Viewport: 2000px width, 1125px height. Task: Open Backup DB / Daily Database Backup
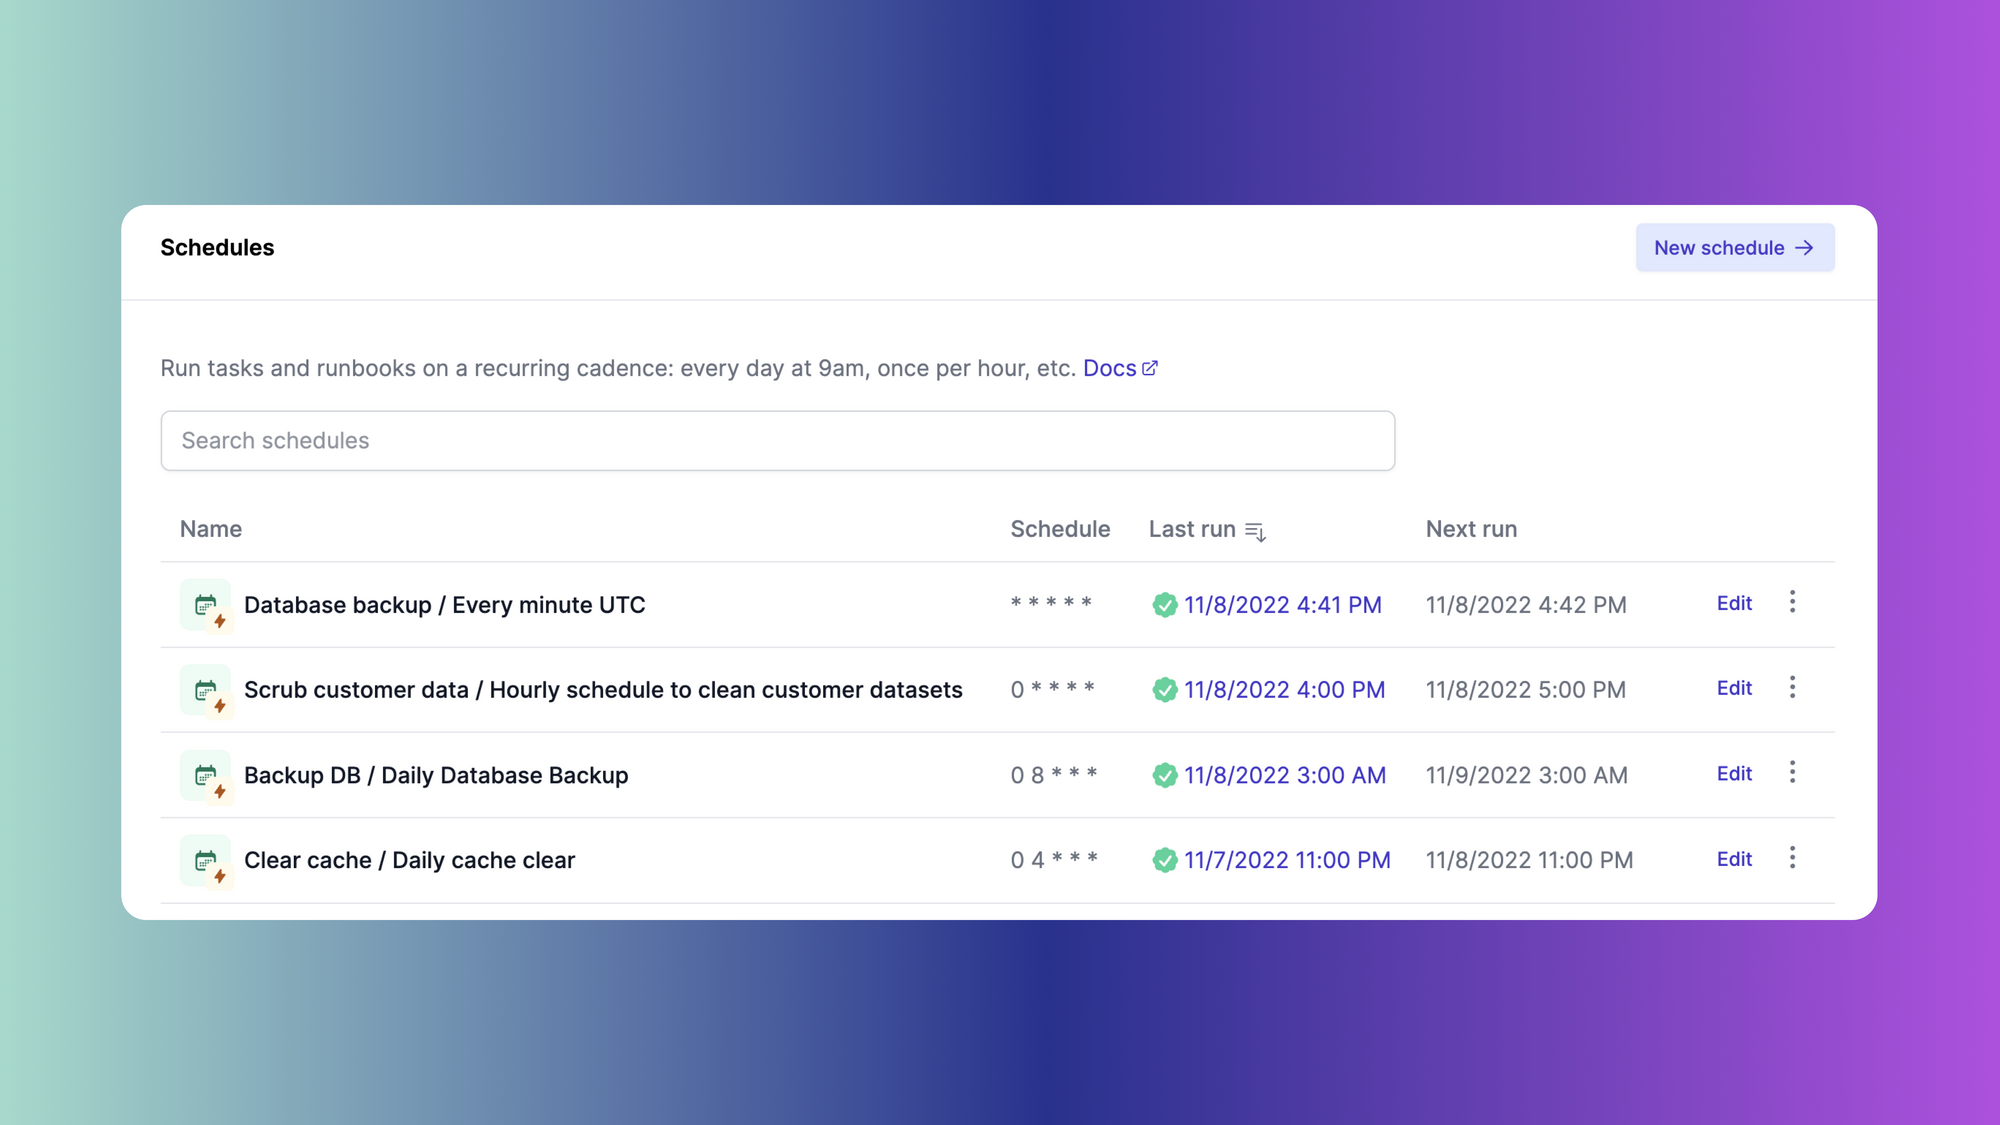coord(436,775)
